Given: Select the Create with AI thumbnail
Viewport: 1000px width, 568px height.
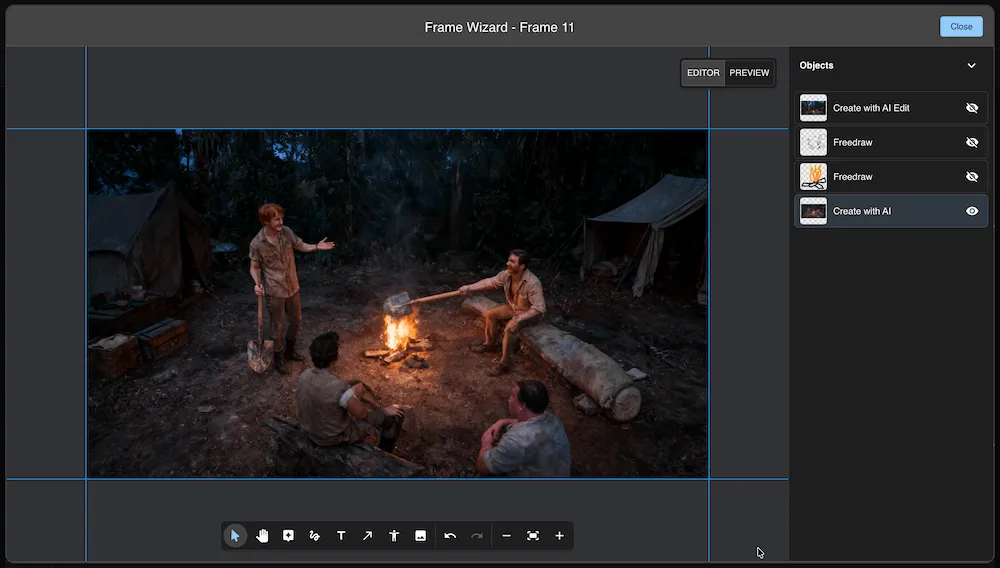Looking at the screenshot, I should click(x=813, y=211).
